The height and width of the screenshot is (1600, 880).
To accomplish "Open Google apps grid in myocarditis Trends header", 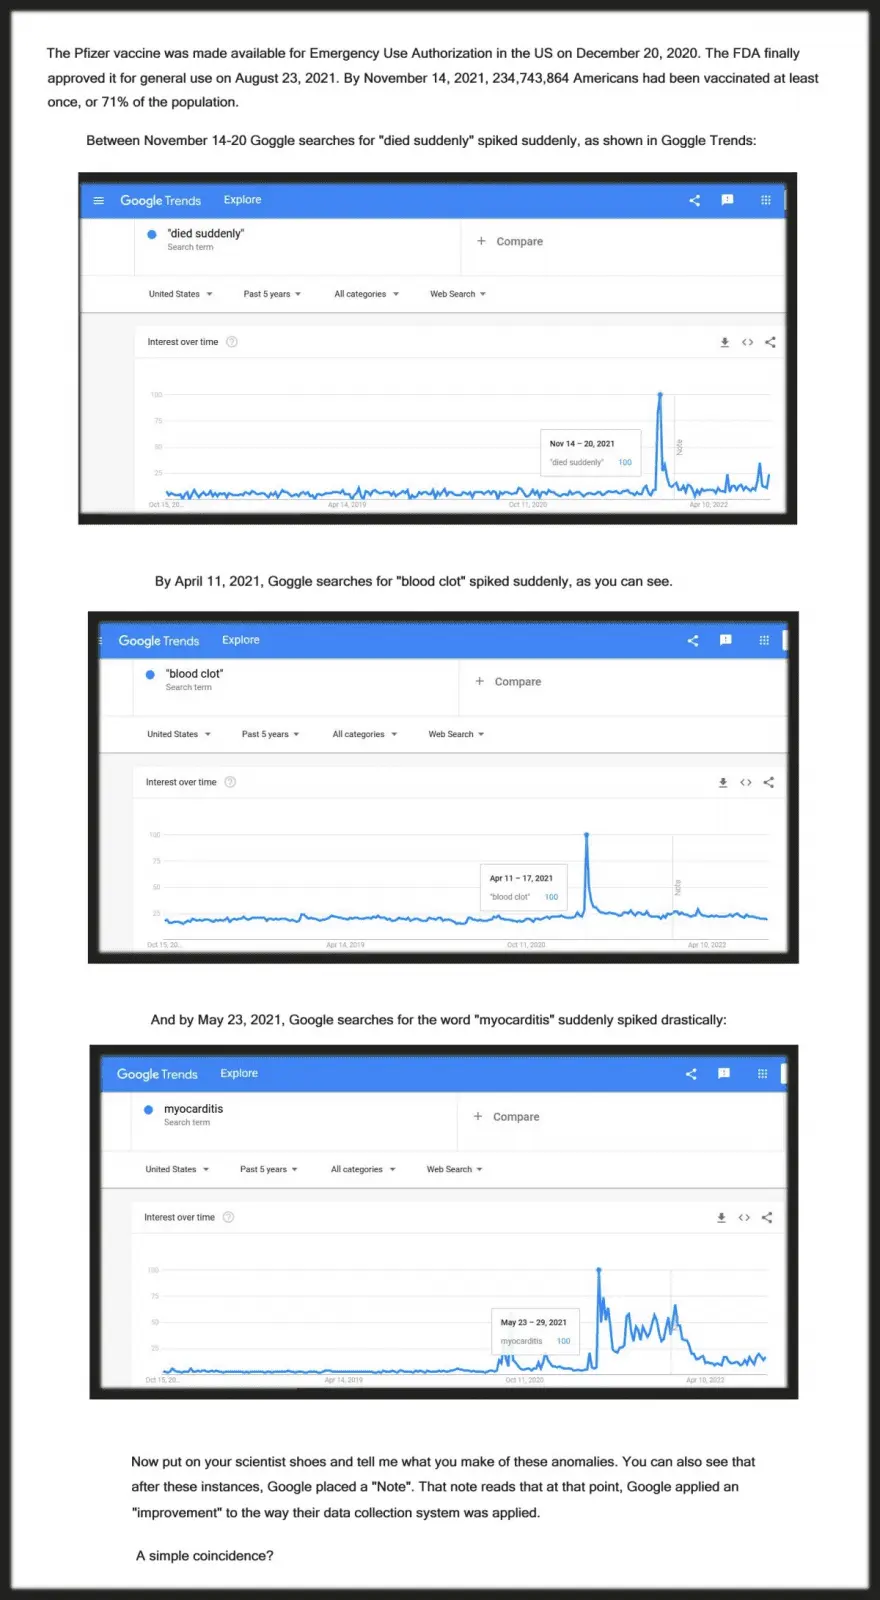I will point(762,1074).
